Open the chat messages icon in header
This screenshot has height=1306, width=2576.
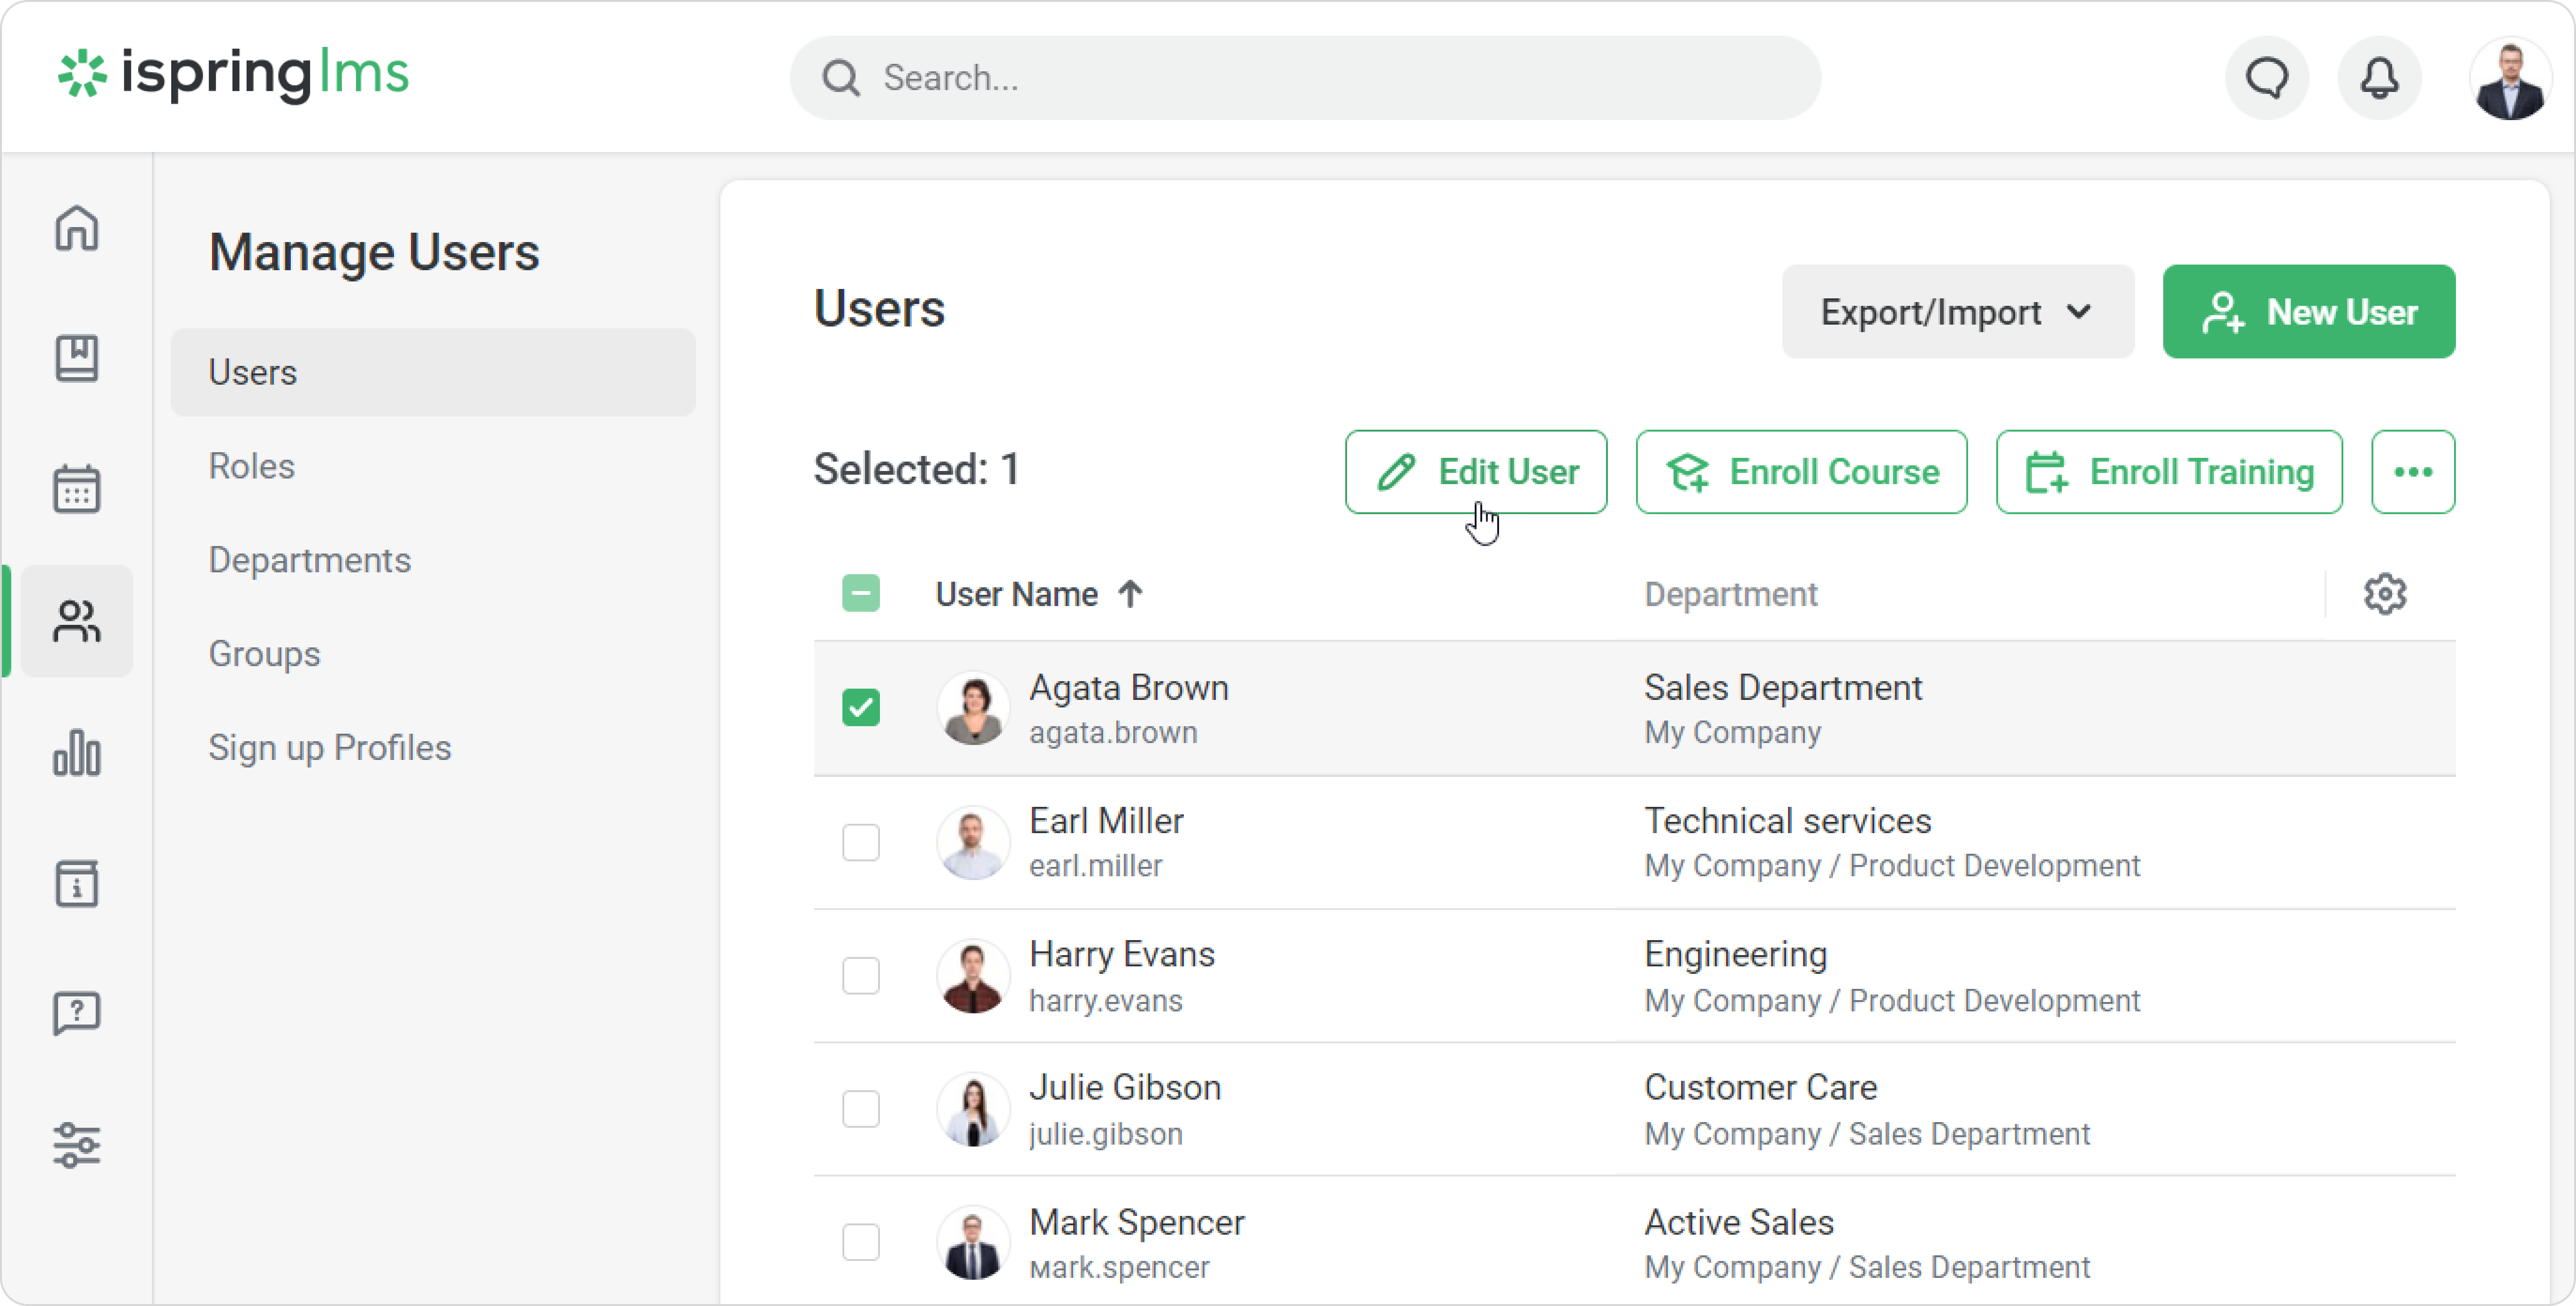pyautogui.click(x=2266, y=78)
